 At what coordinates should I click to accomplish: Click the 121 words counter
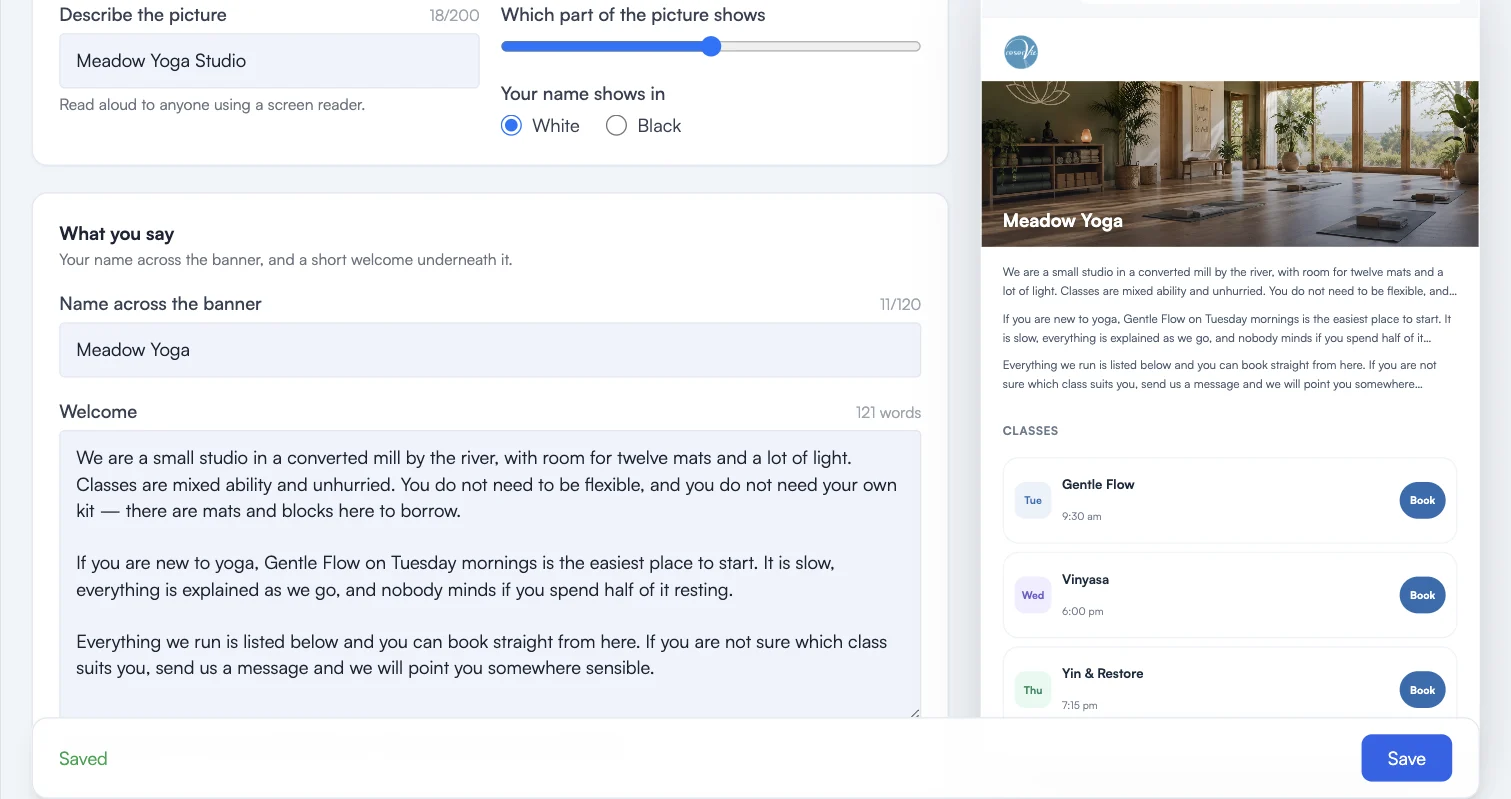tap(888, 412)
